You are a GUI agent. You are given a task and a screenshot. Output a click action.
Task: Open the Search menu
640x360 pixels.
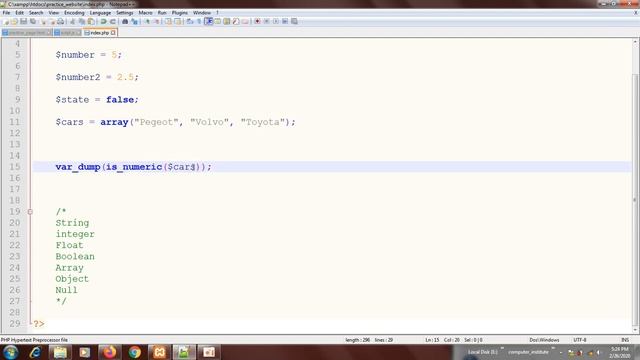pos(36,13)
